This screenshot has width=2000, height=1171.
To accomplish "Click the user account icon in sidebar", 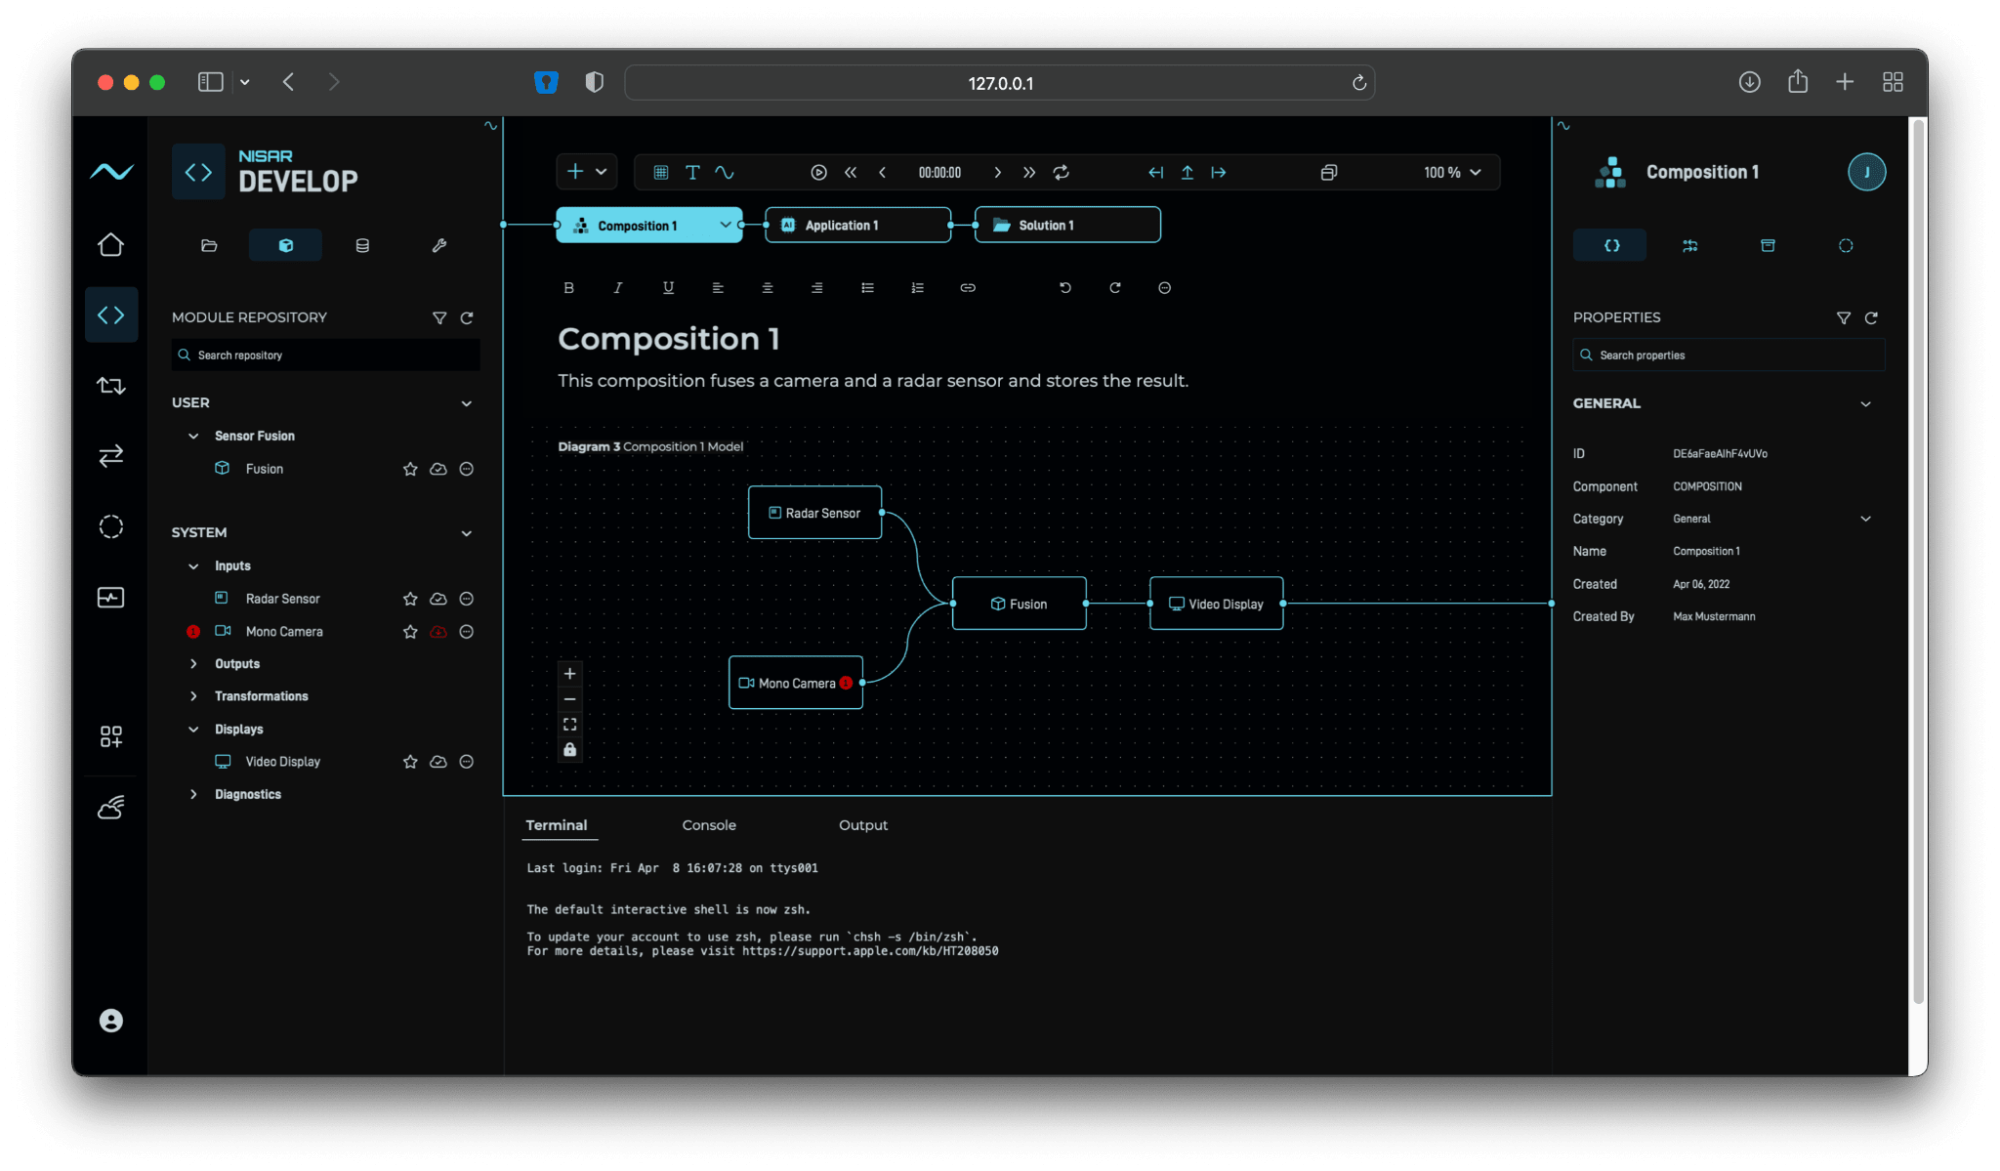I will pos(111,1020).
